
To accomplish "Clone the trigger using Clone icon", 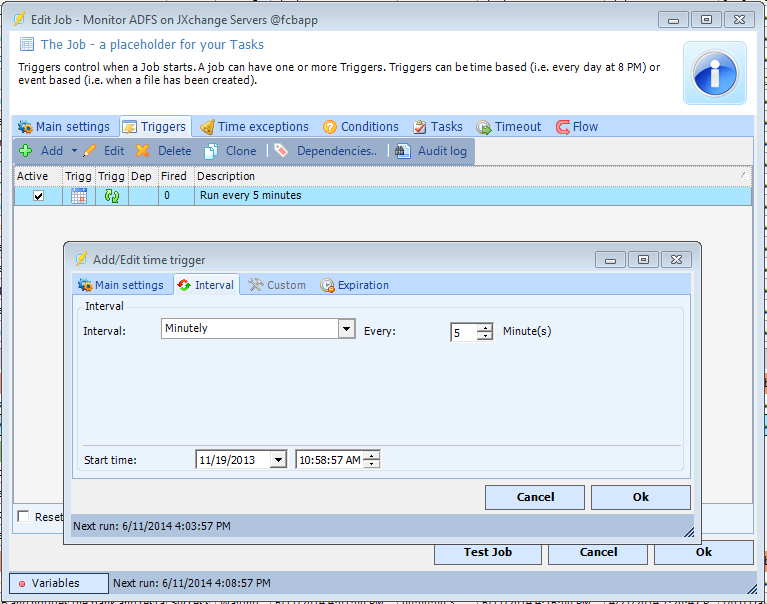I will click(x=211, y=151).
